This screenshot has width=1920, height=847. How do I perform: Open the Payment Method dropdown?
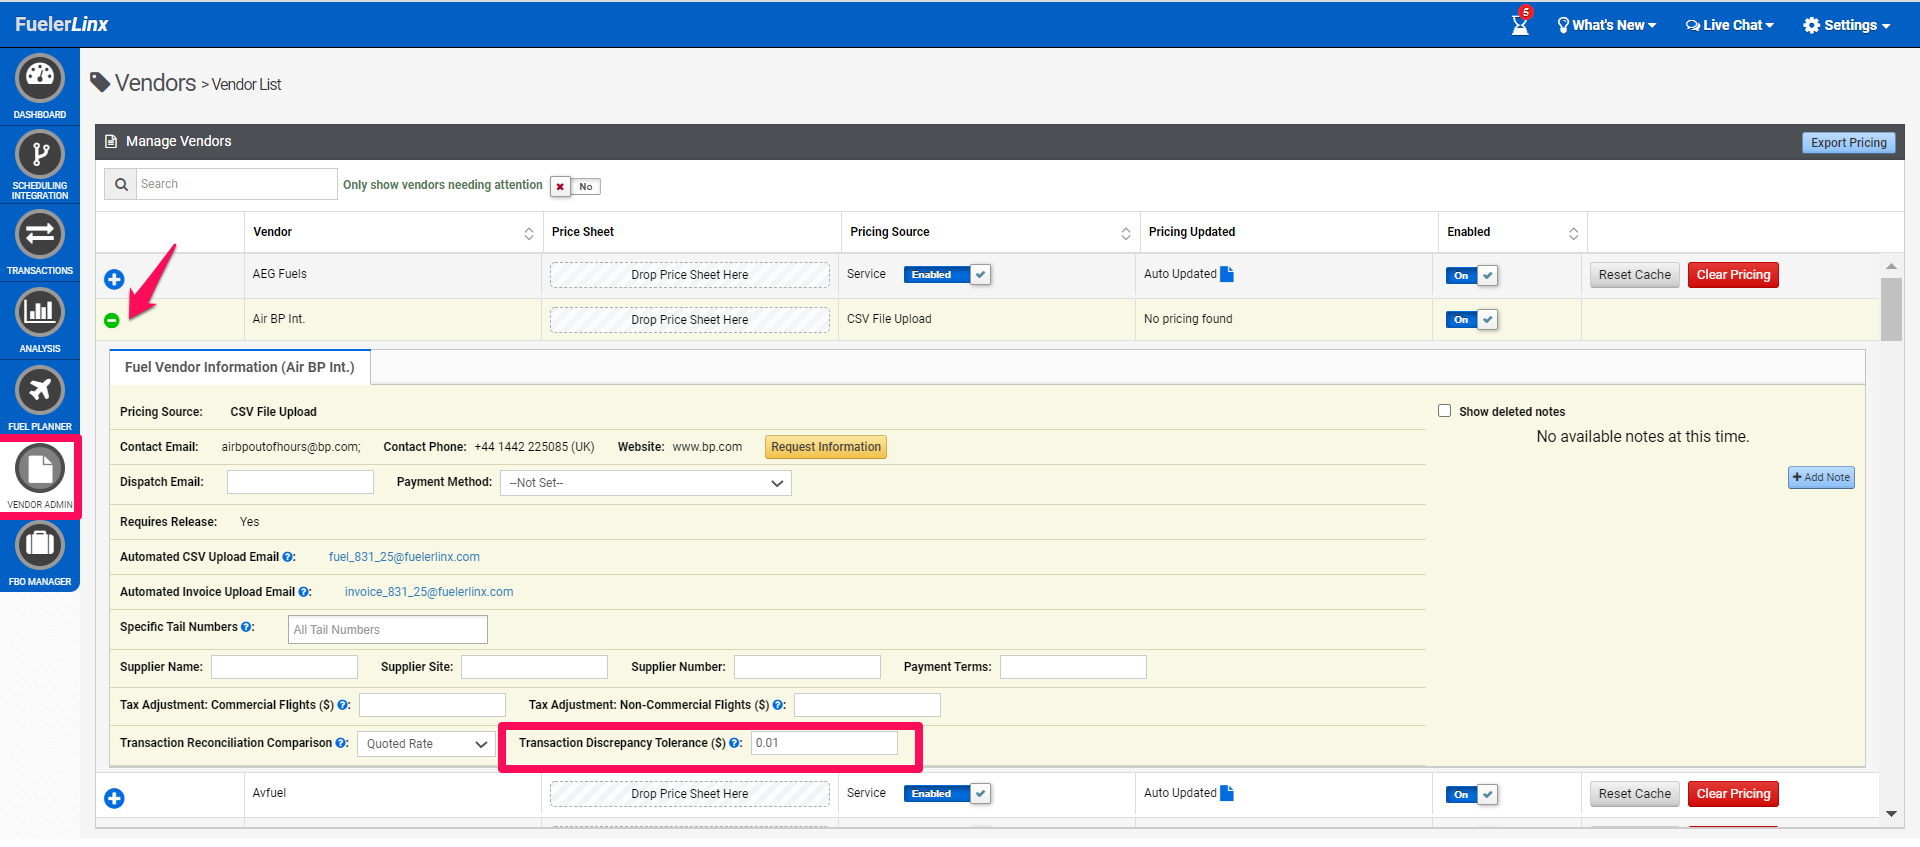point(646,483)
